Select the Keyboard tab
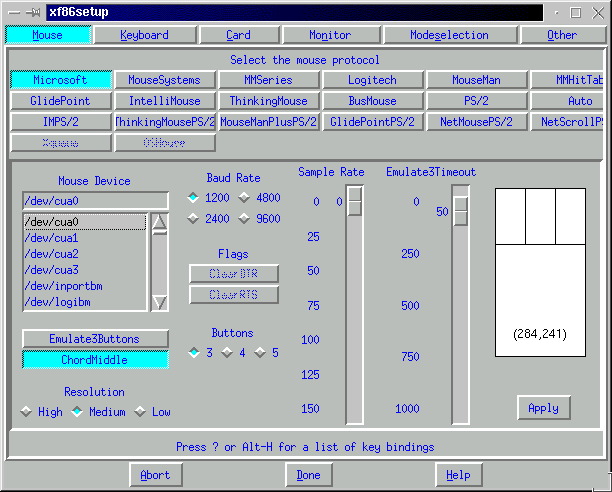 (x=145, y=35)
